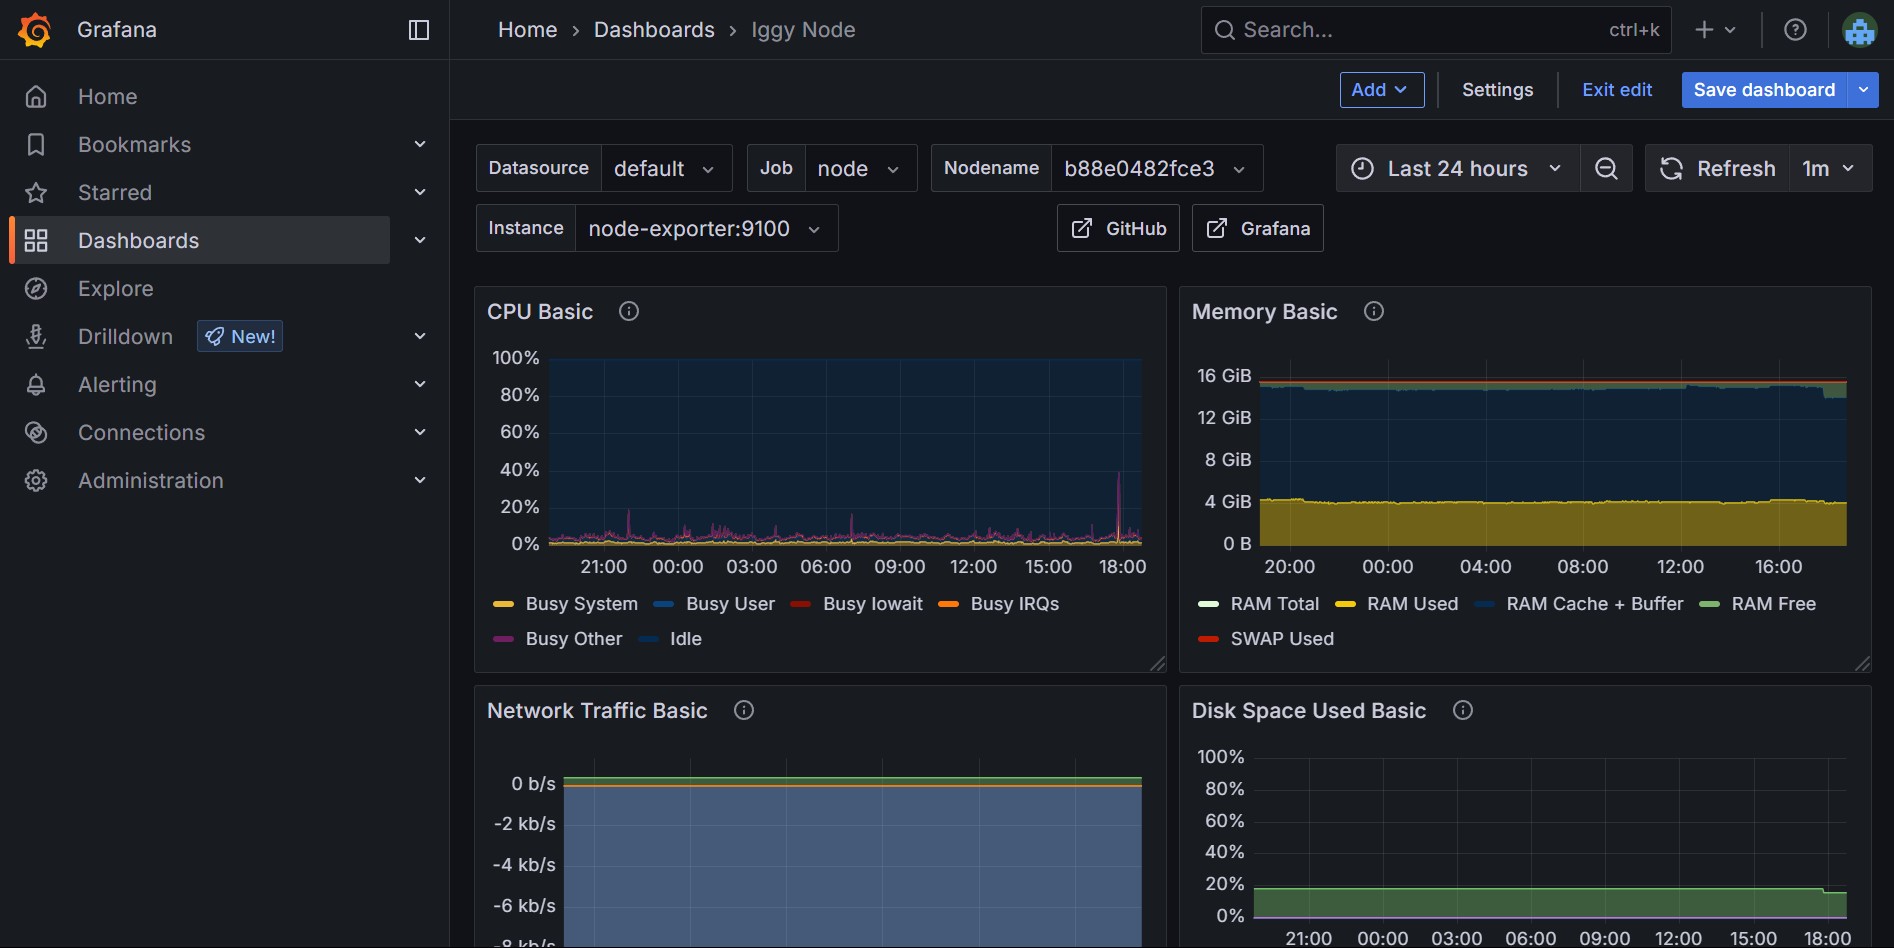1894x948 pixels.
Task: Open the Explore section
Action: (117, 288)
